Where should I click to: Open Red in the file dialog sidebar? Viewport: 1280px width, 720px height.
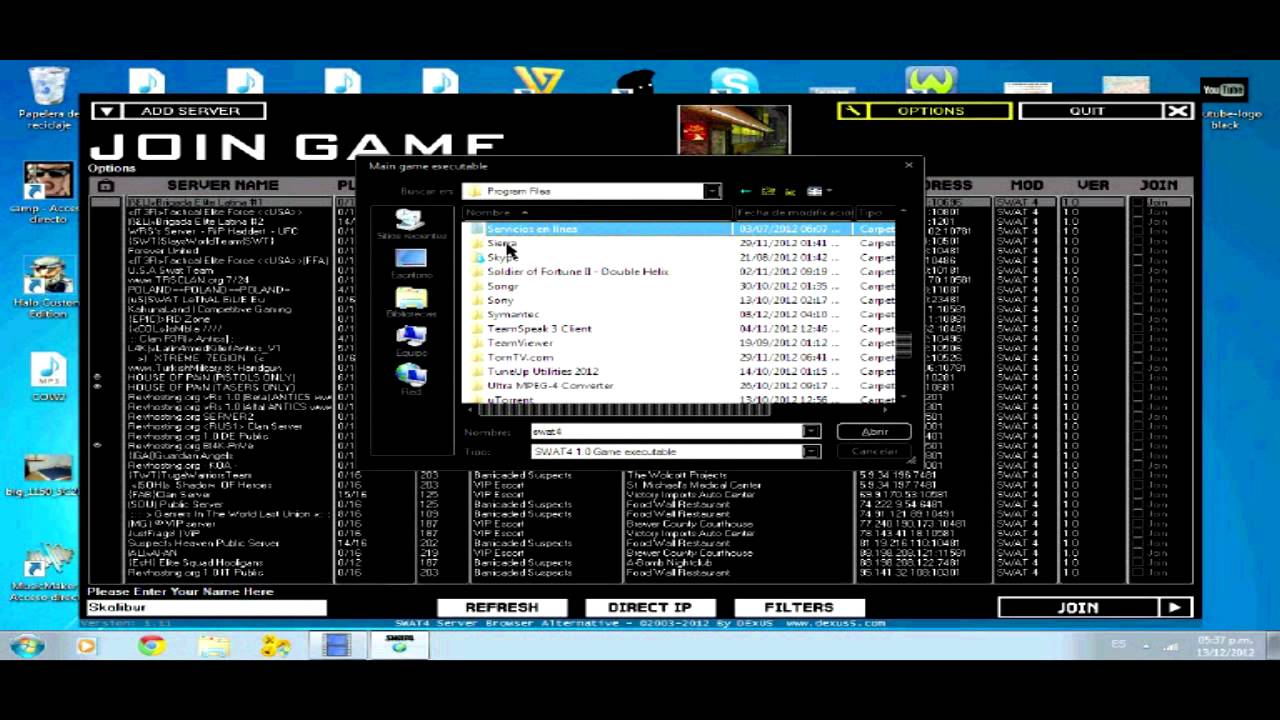411,379
